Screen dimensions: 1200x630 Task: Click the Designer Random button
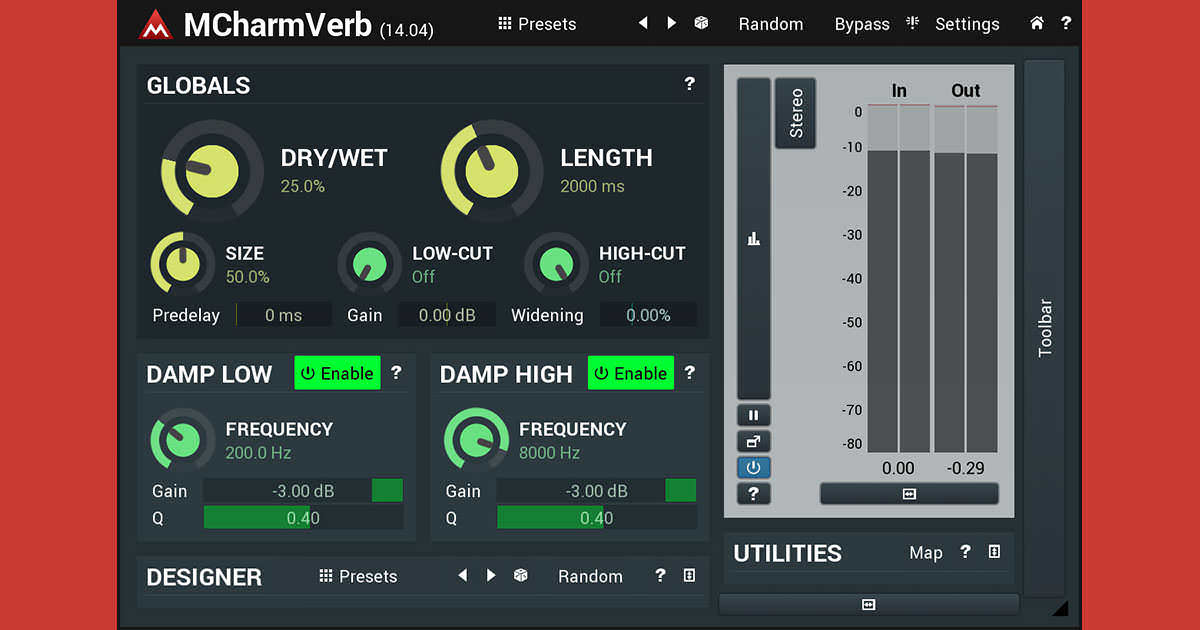590,576
